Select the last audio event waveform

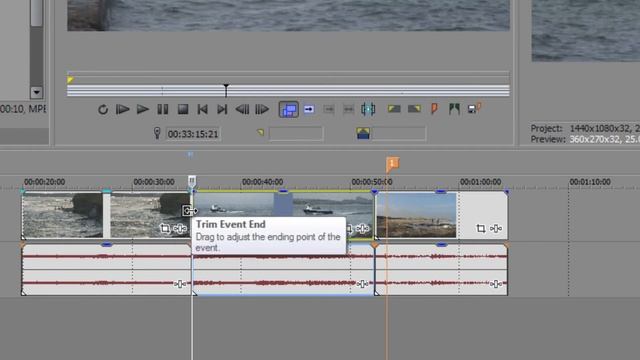[x=441, y=269]
